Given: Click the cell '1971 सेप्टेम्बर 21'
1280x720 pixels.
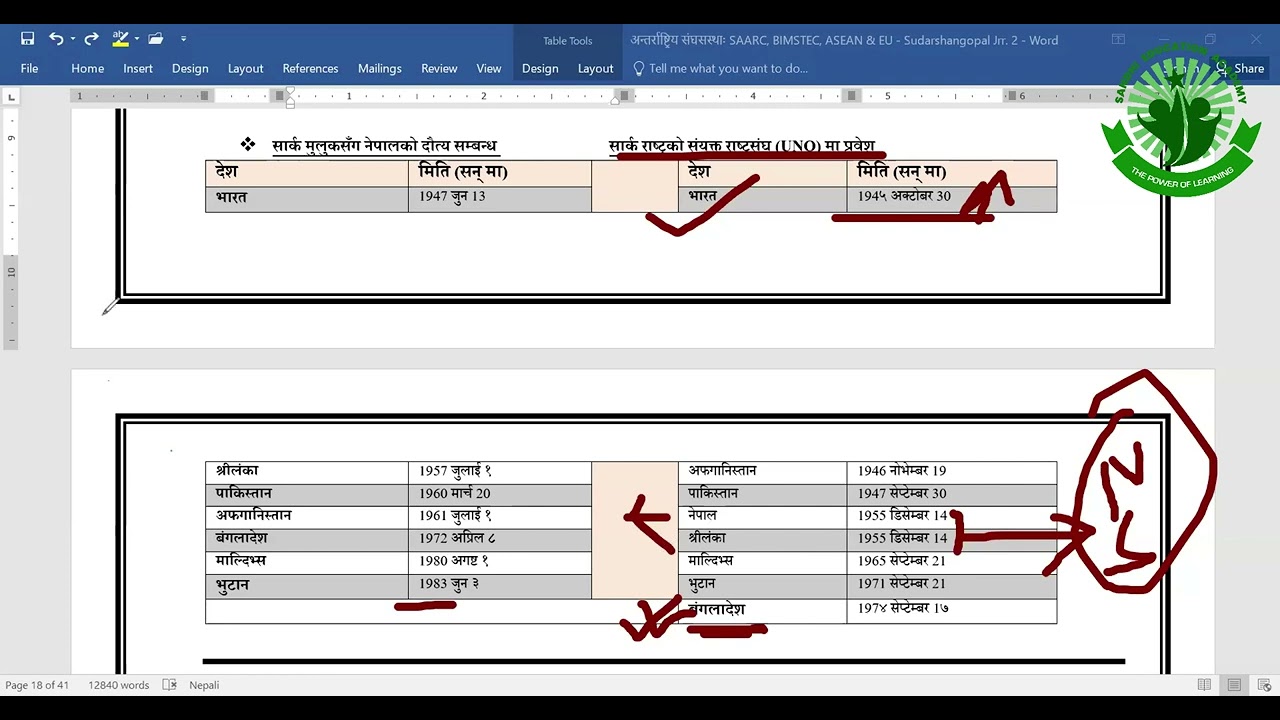Looking at the screenshot, I should [951, 584].
